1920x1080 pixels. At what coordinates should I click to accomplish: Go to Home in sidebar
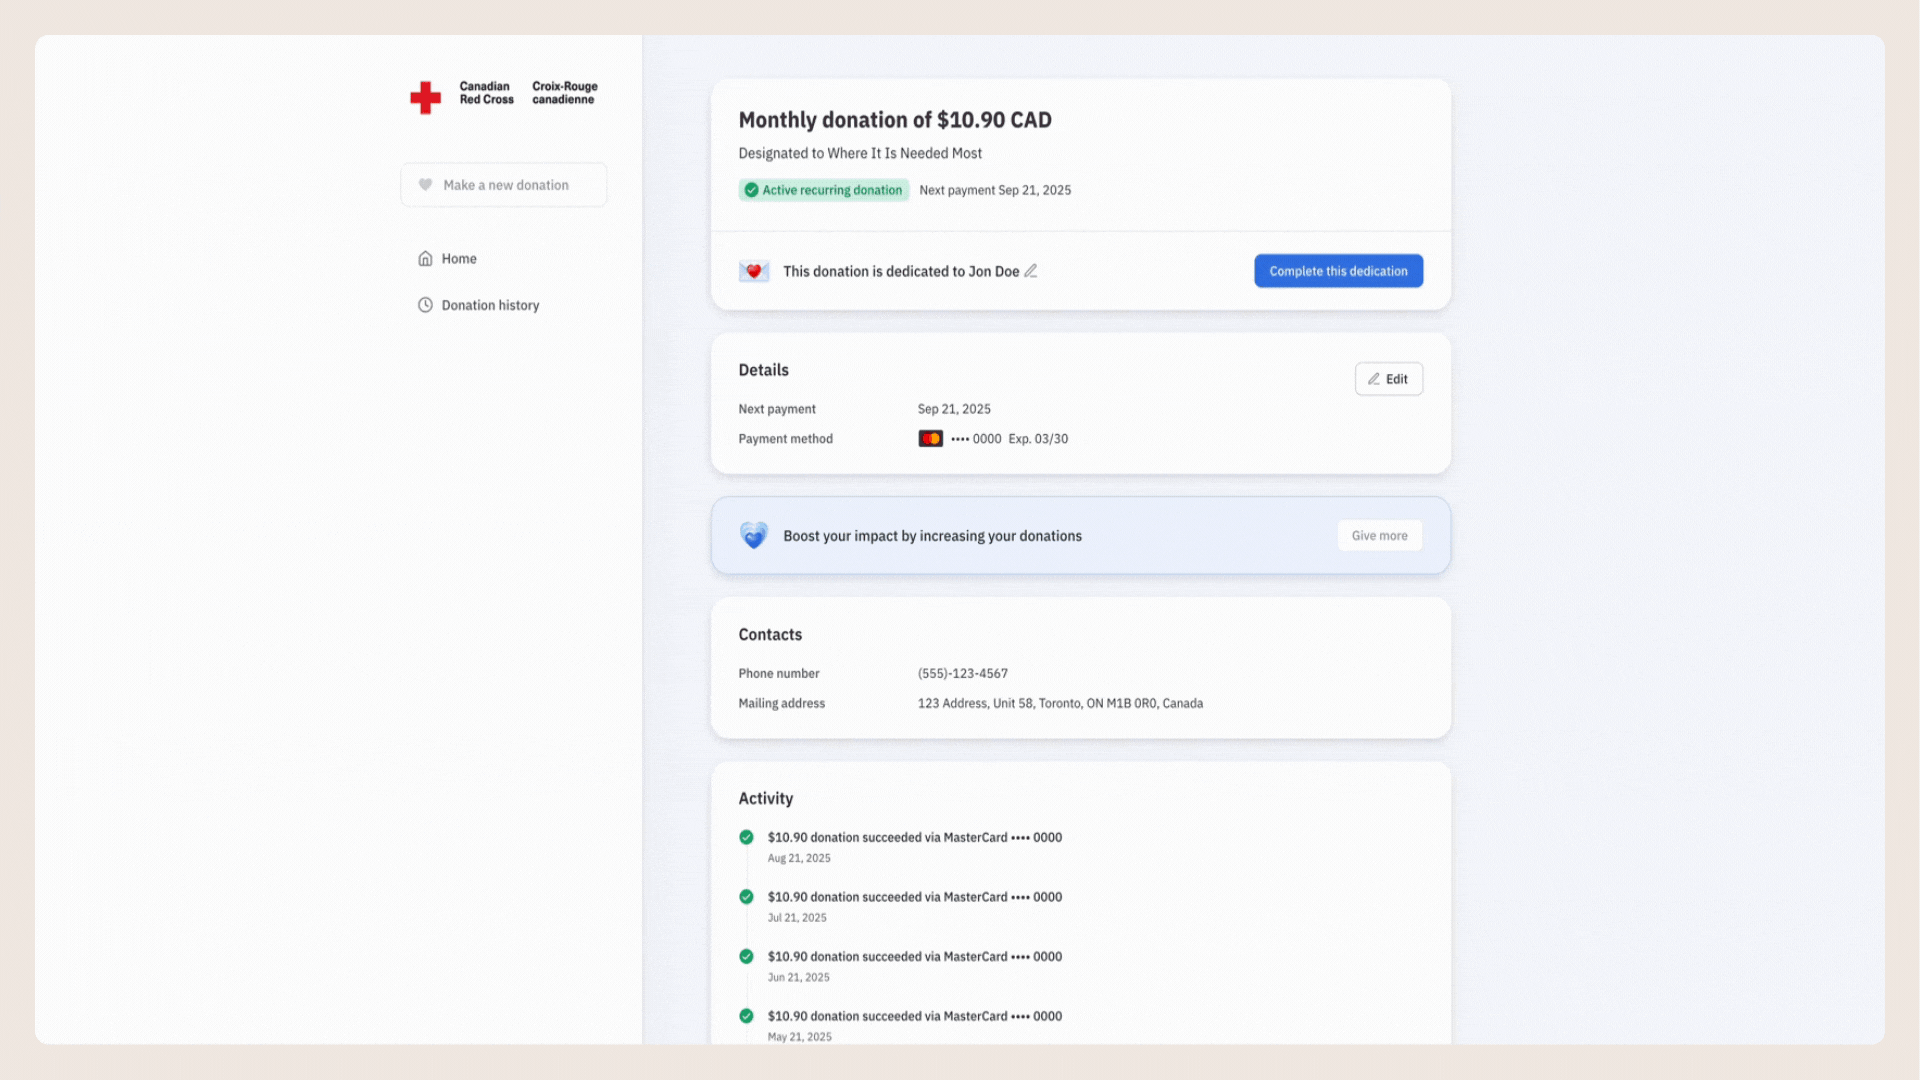[x=447, y=258]
